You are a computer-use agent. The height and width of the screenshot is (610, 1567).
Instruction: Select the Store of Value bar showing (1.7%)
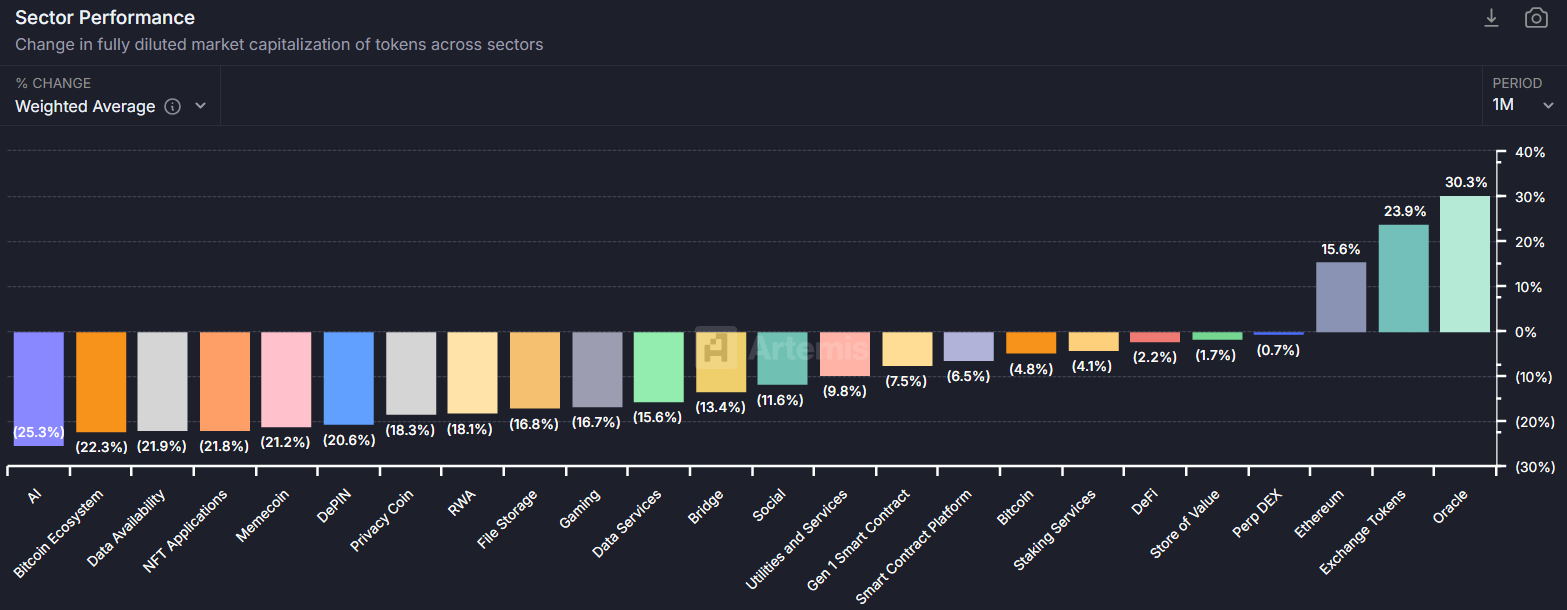pos(1216,336)
